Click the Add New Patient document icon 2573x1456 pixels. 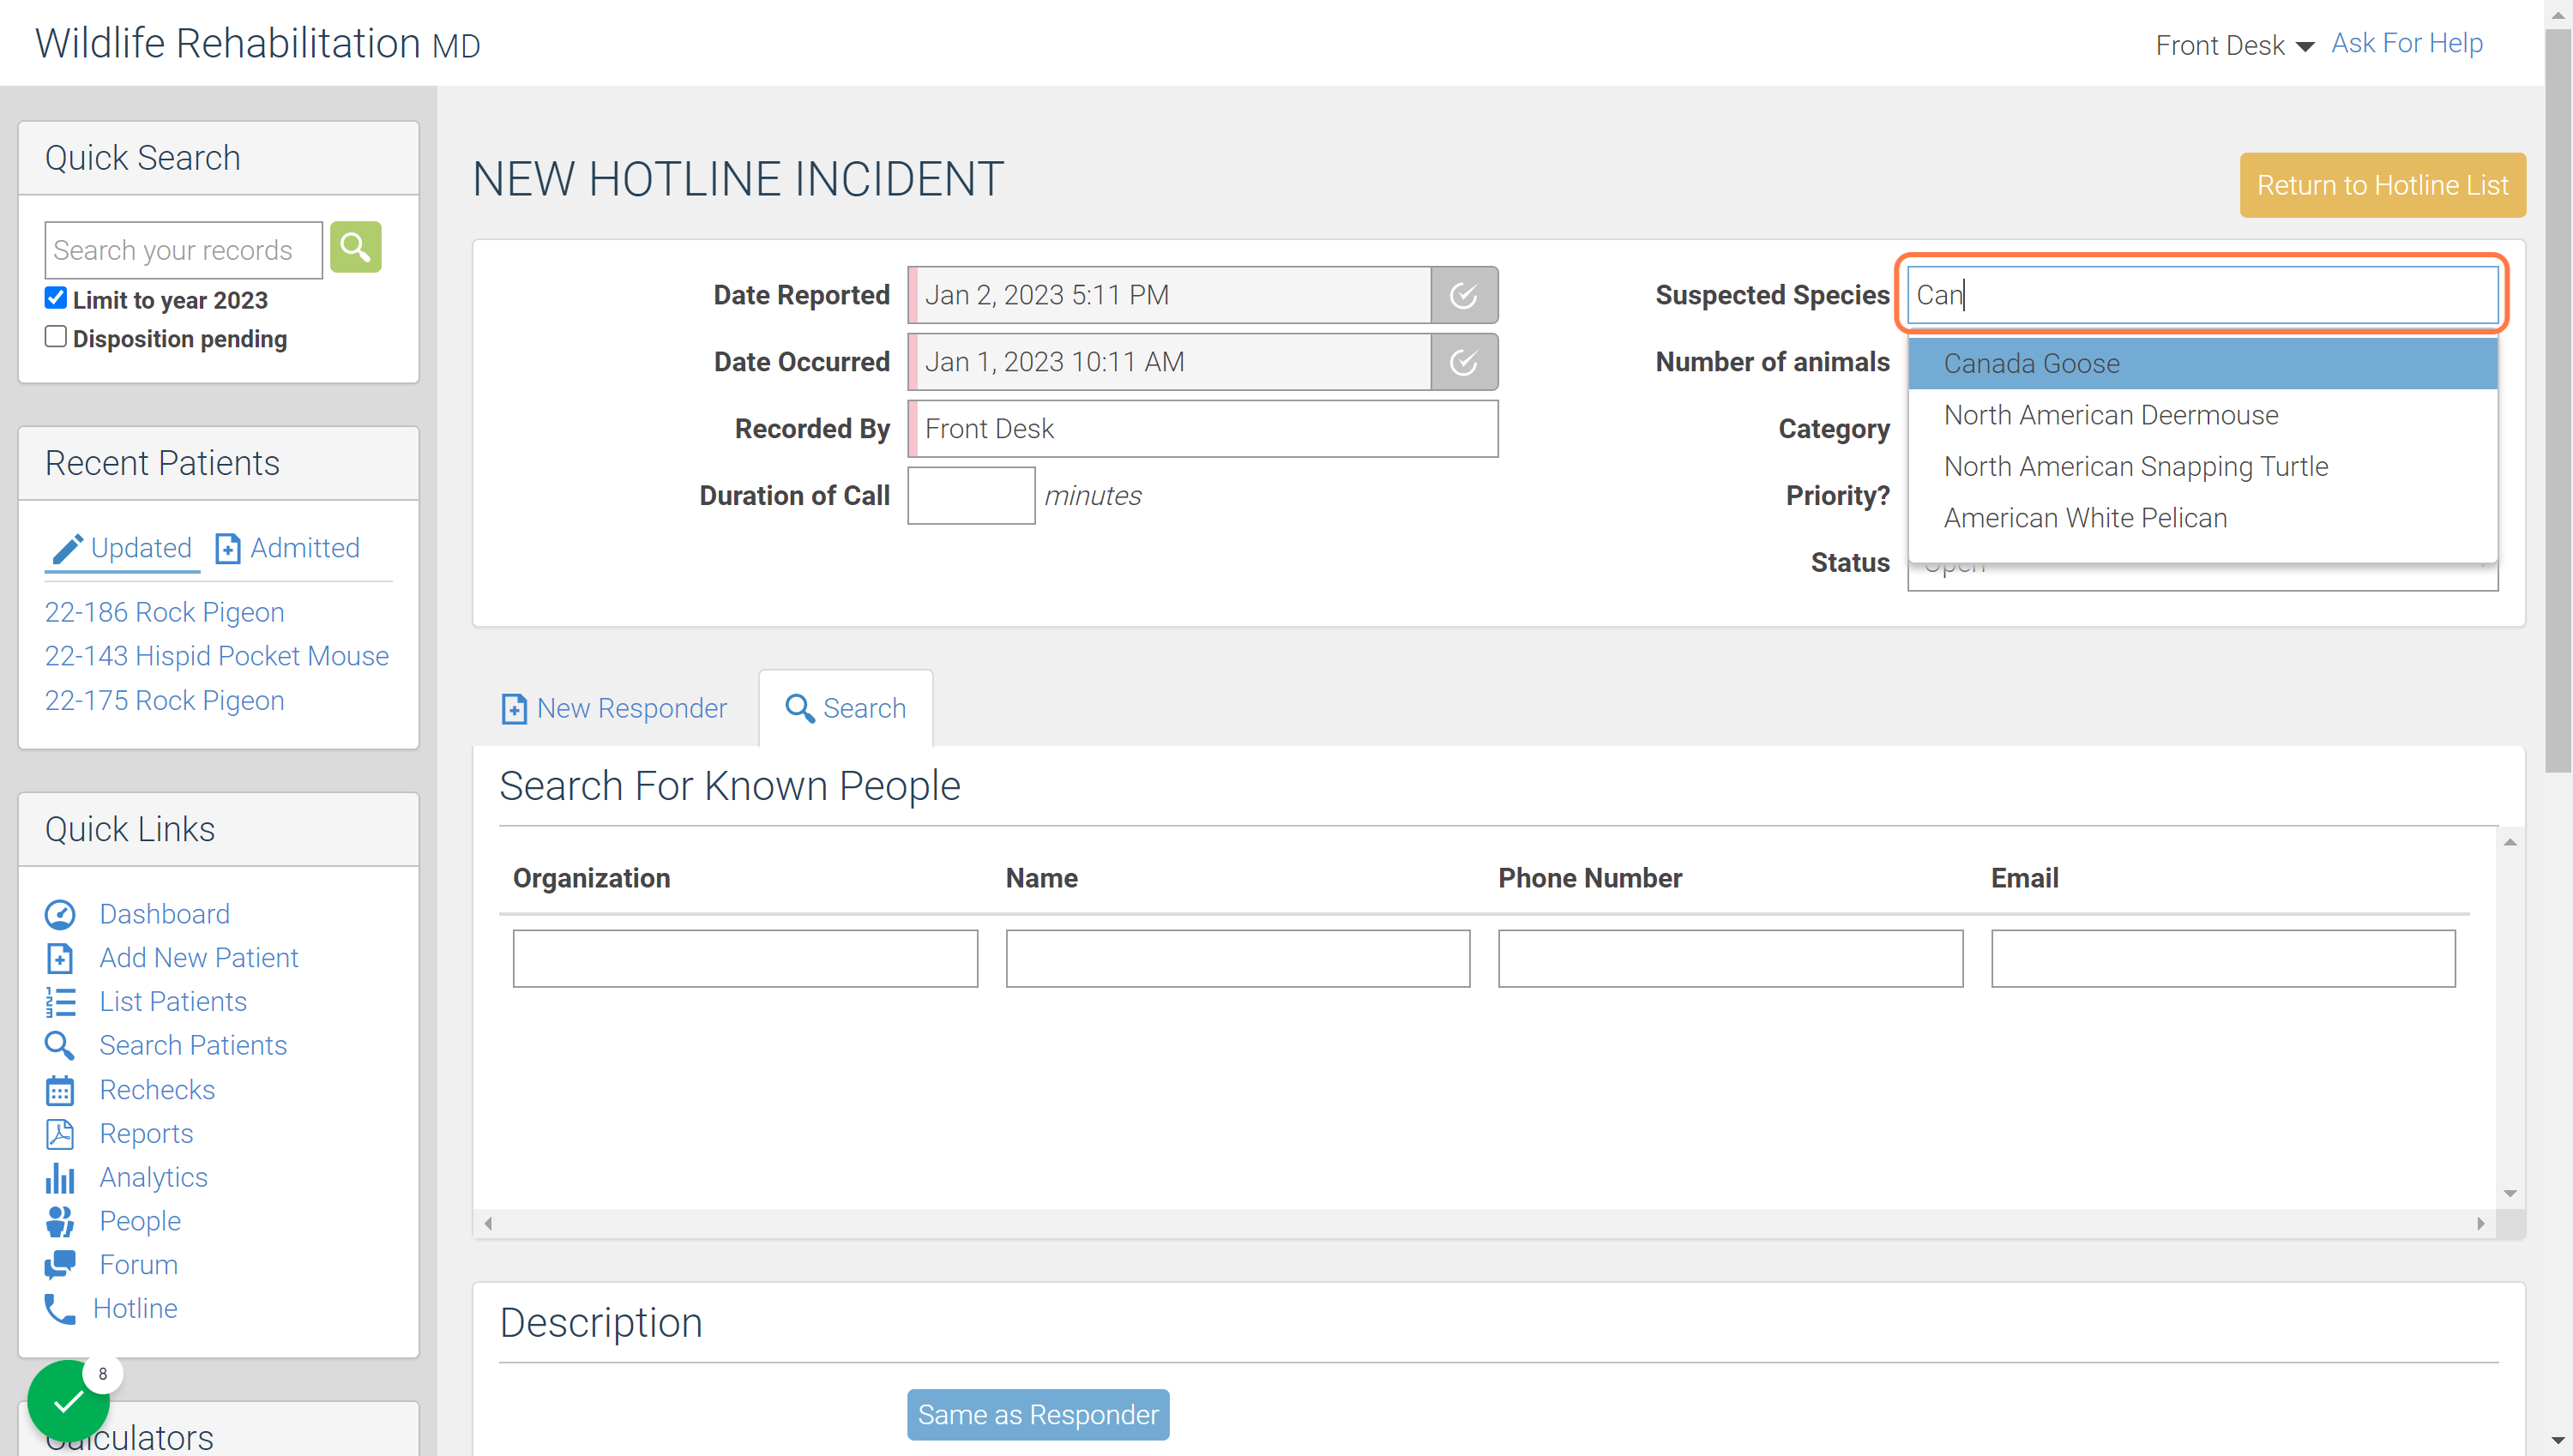point(60,958)
